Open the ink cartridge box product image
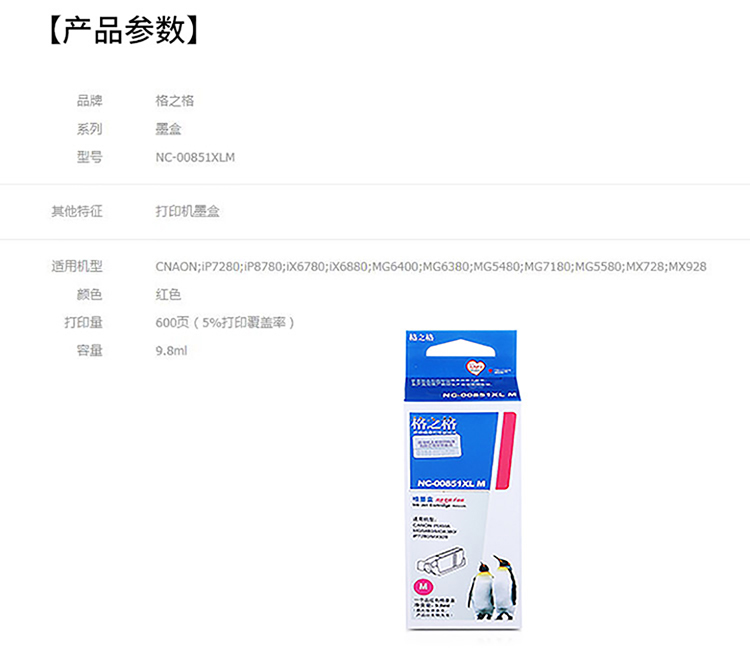750x658 pixels. coord(463,479)
